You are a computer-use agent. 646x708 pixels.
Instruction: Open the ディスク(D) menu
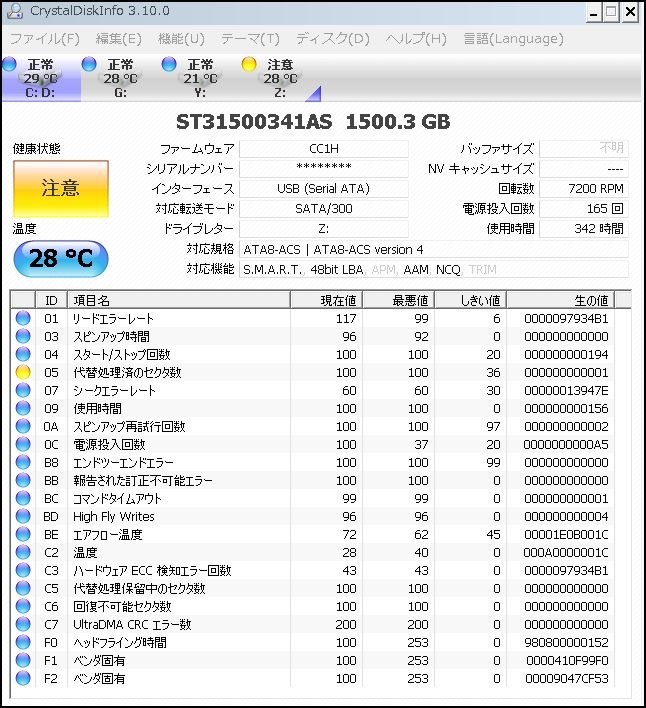click(x=333, y=39)
